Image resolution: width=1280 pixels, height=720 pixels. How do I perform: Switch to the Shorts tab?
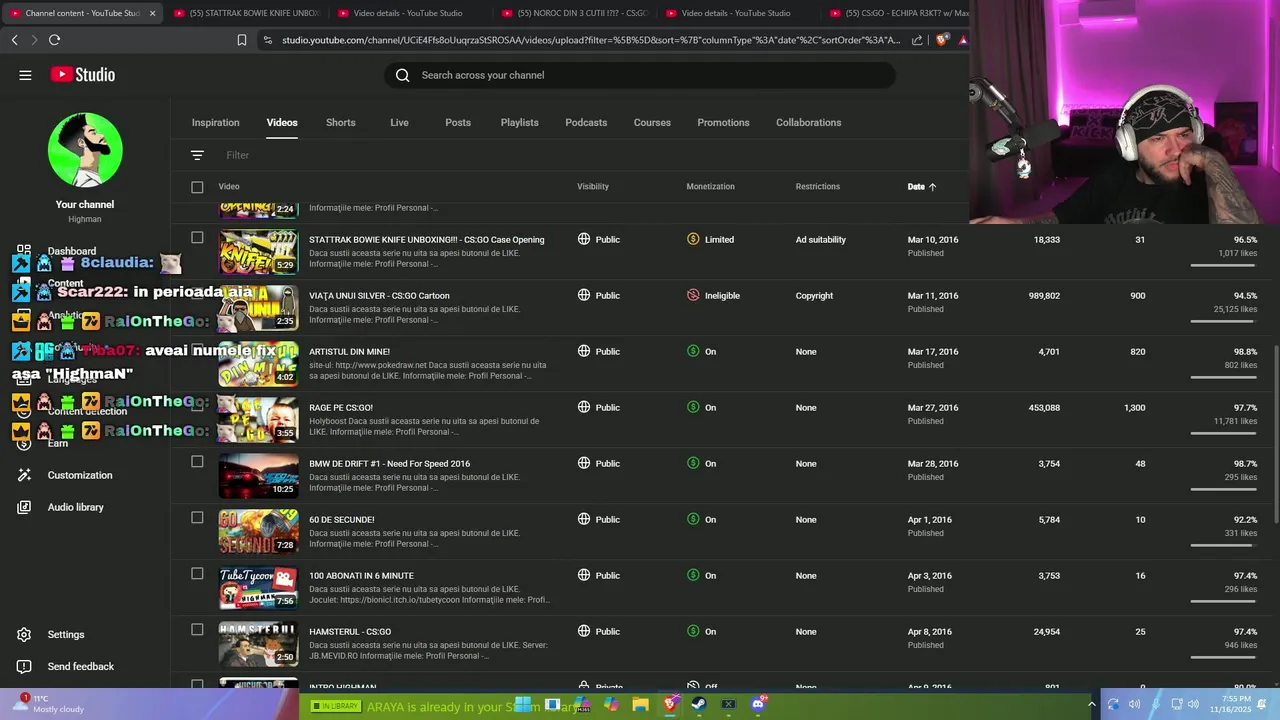point(340,122)
